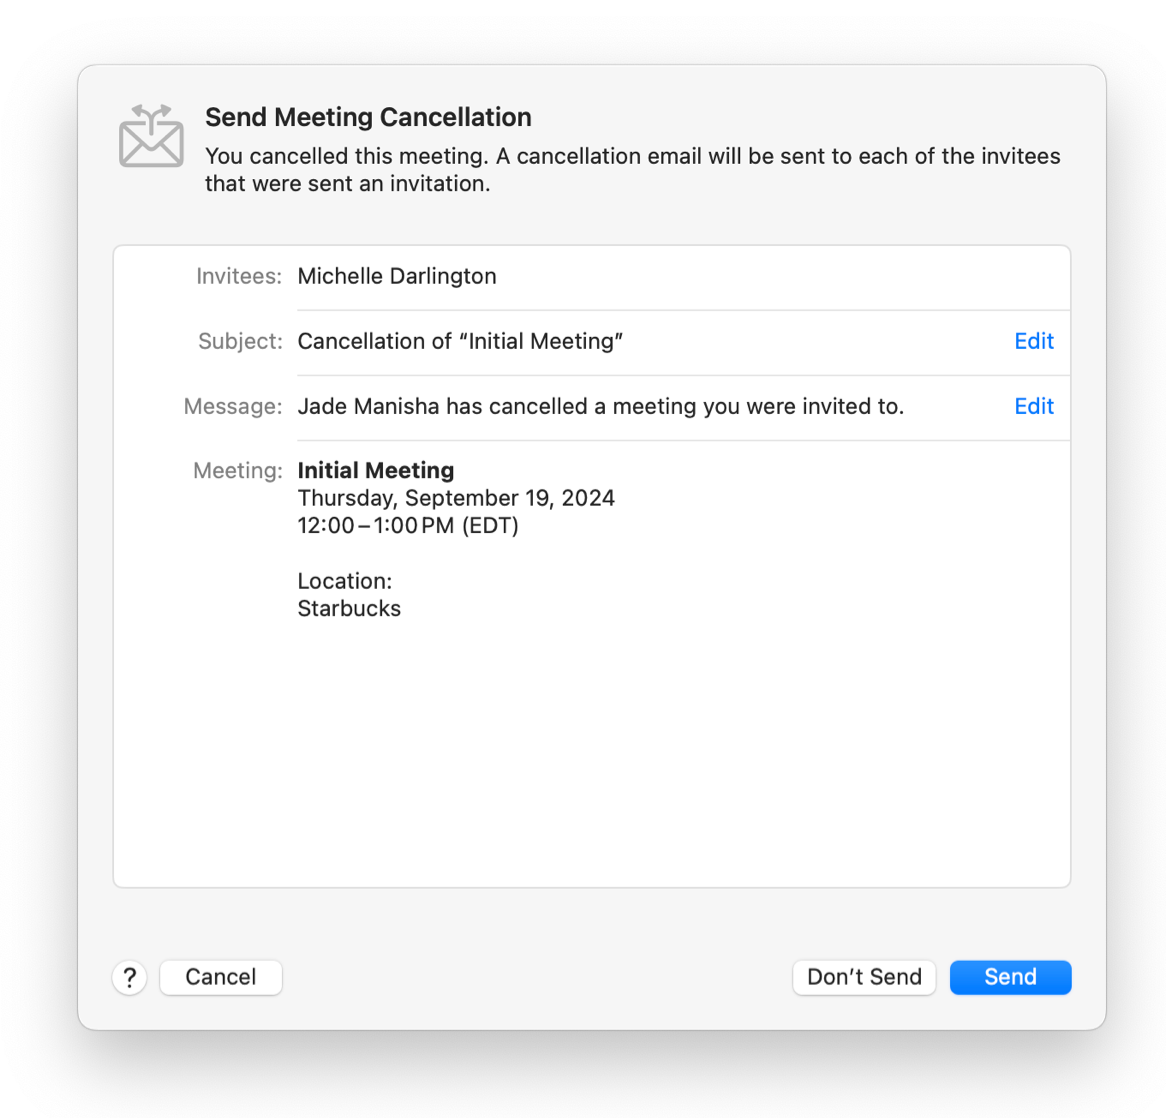Click the Send Meeting Cancellation heading
This screenshot has width=1166, height=1118.
368,117
